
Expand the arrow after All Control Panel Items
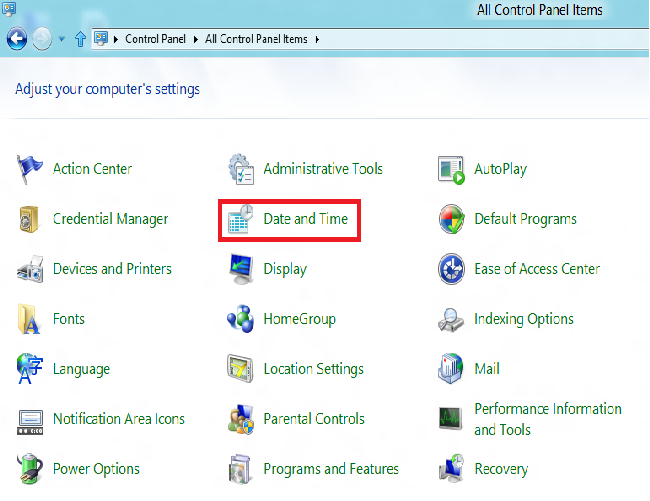(x=317, y=39)
